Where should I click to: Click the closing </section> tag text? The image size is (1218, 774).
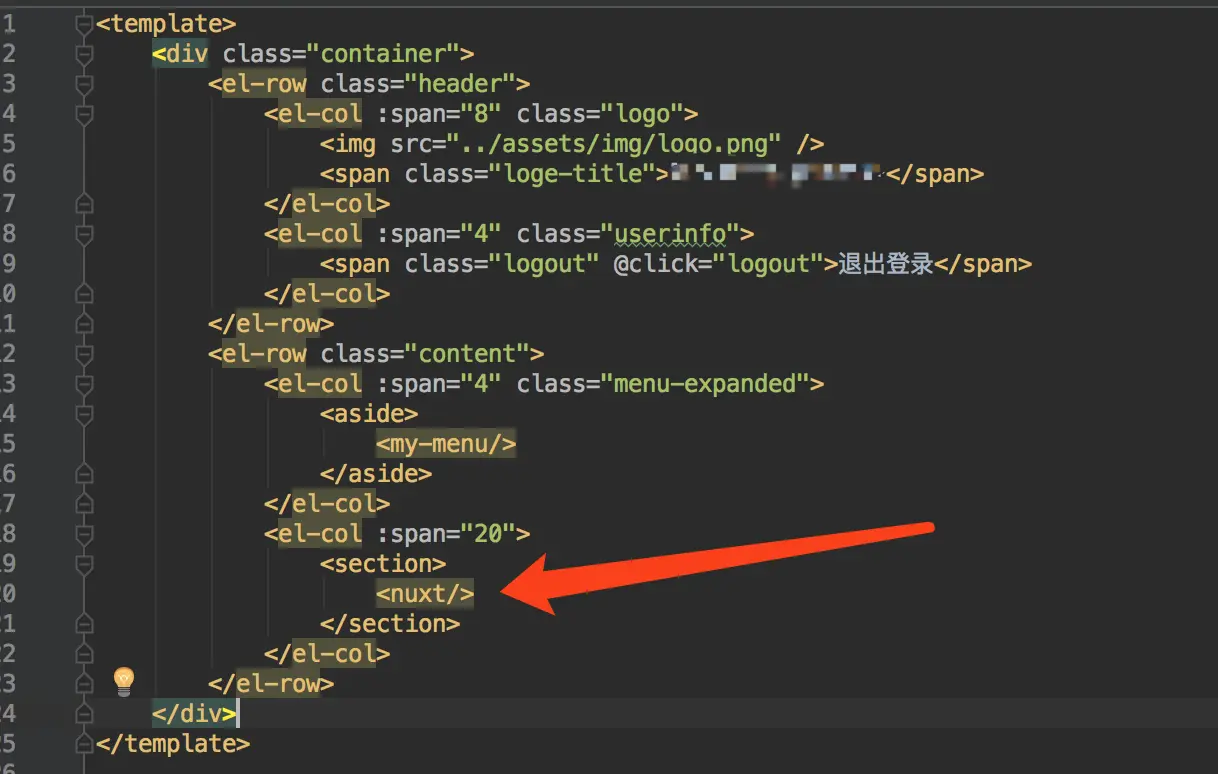(390, 624)
